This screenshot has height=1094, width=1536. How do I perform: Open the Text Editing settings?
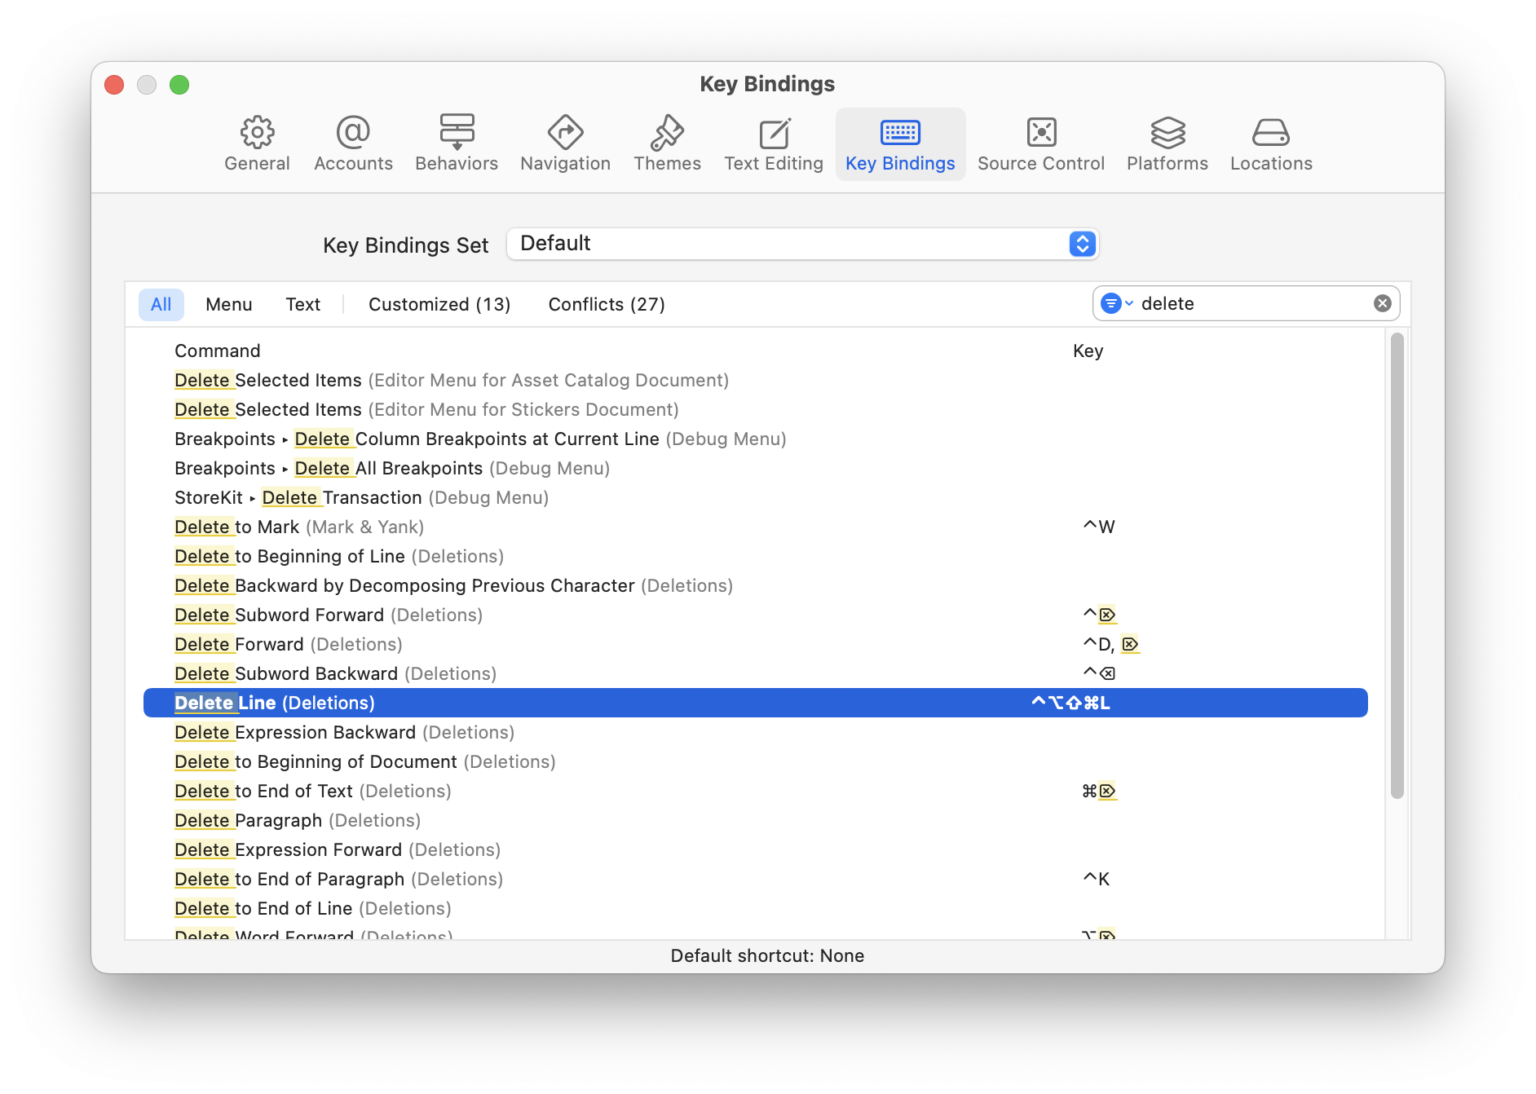point(772,143)
